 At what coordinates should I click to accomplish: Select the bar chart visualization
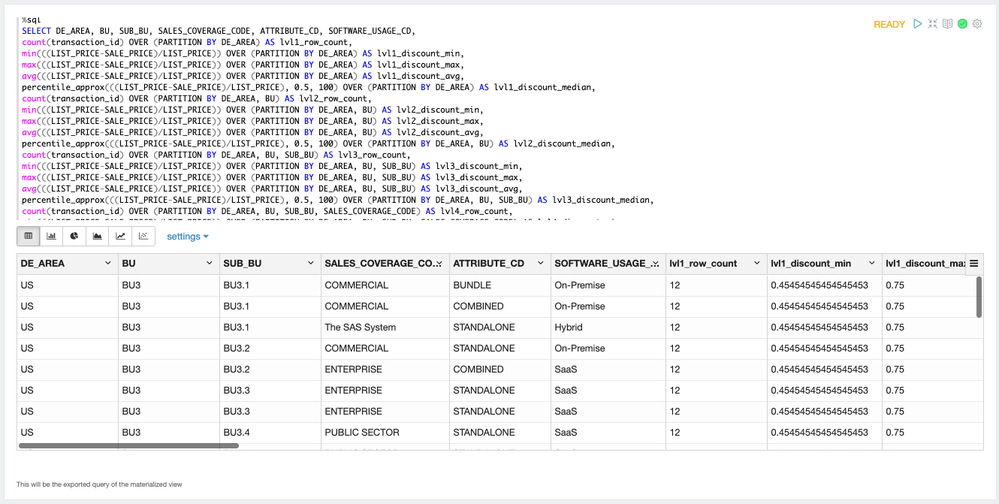point(51,236)
